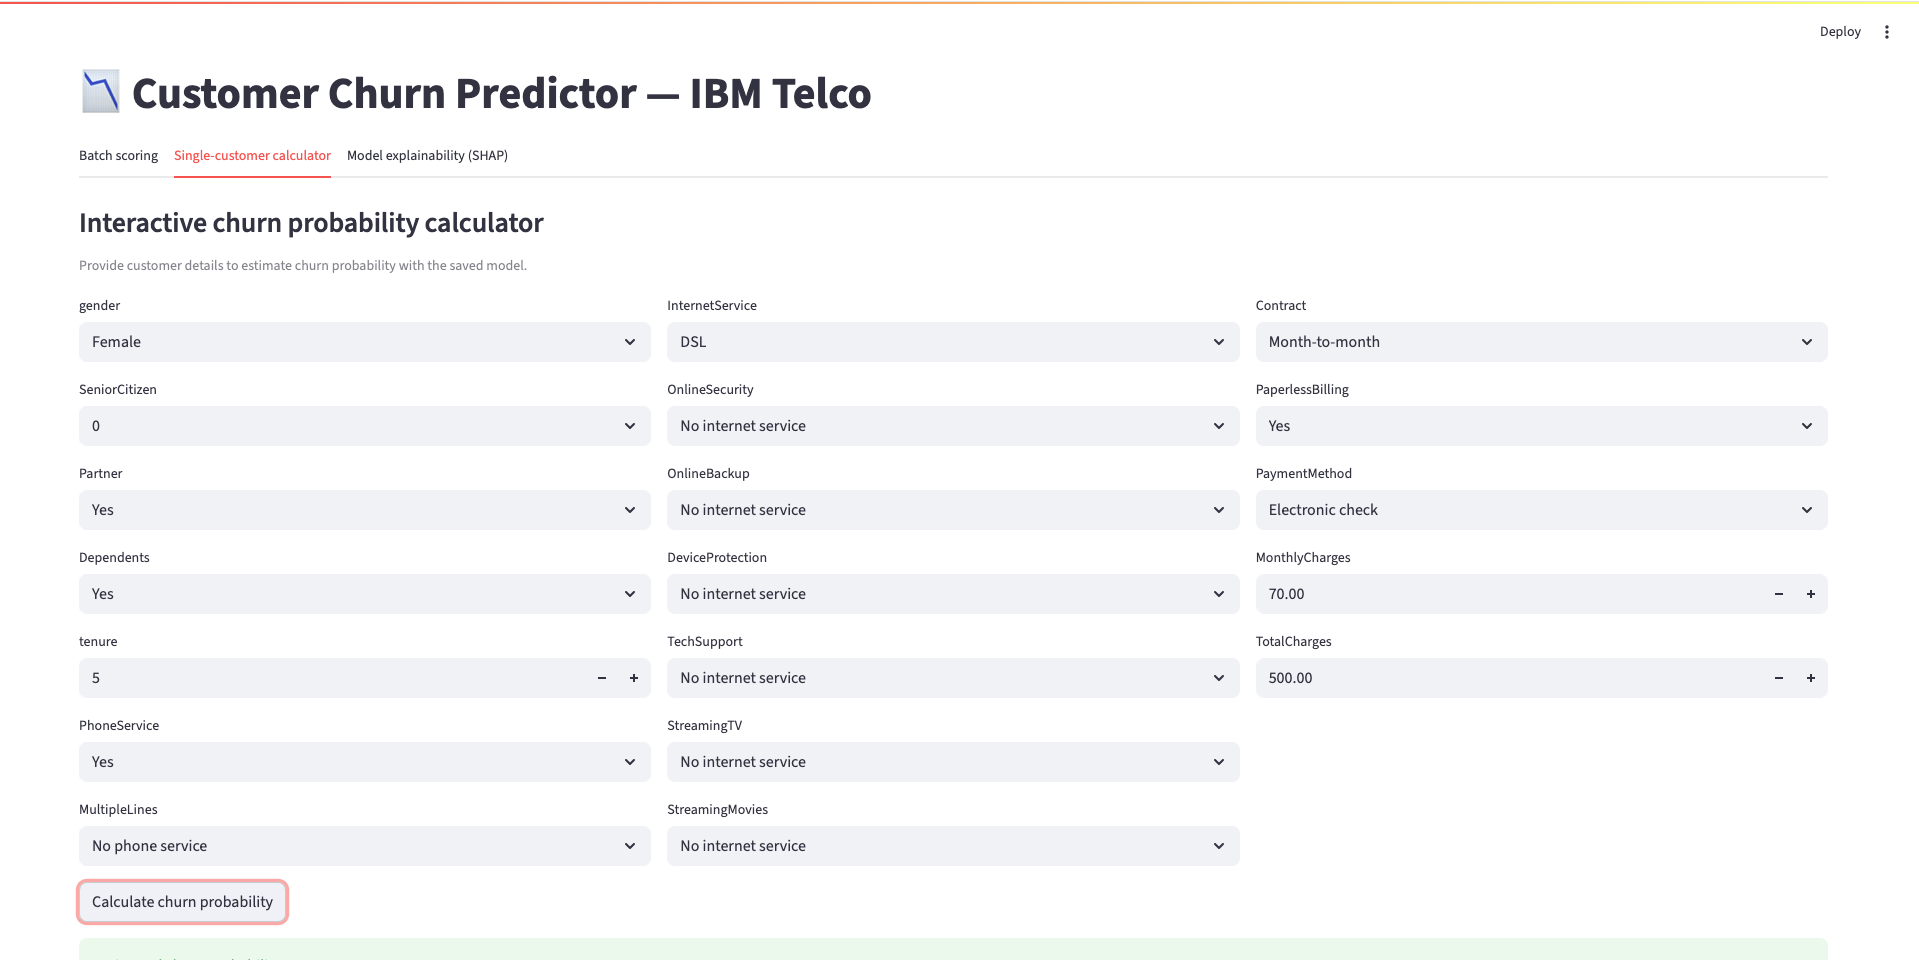Screen dimensions: 1919x960
Task: Open the InternetService selector
Action: click(x=952, y=342)
